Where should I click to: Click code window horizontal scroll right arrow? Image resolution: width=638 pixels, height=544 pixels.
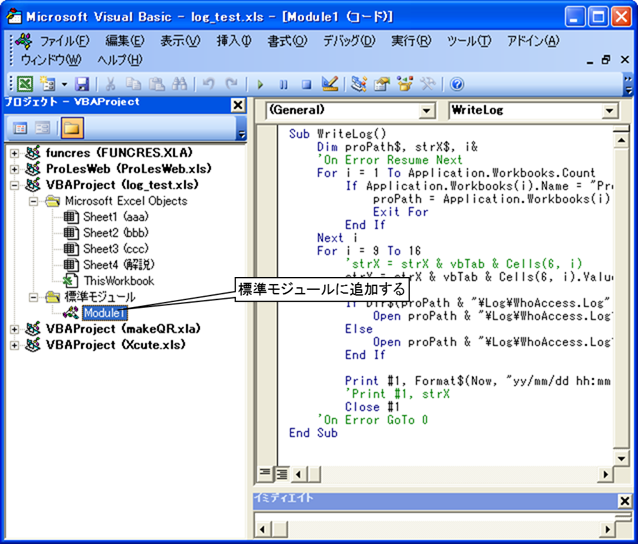[605, 474]
